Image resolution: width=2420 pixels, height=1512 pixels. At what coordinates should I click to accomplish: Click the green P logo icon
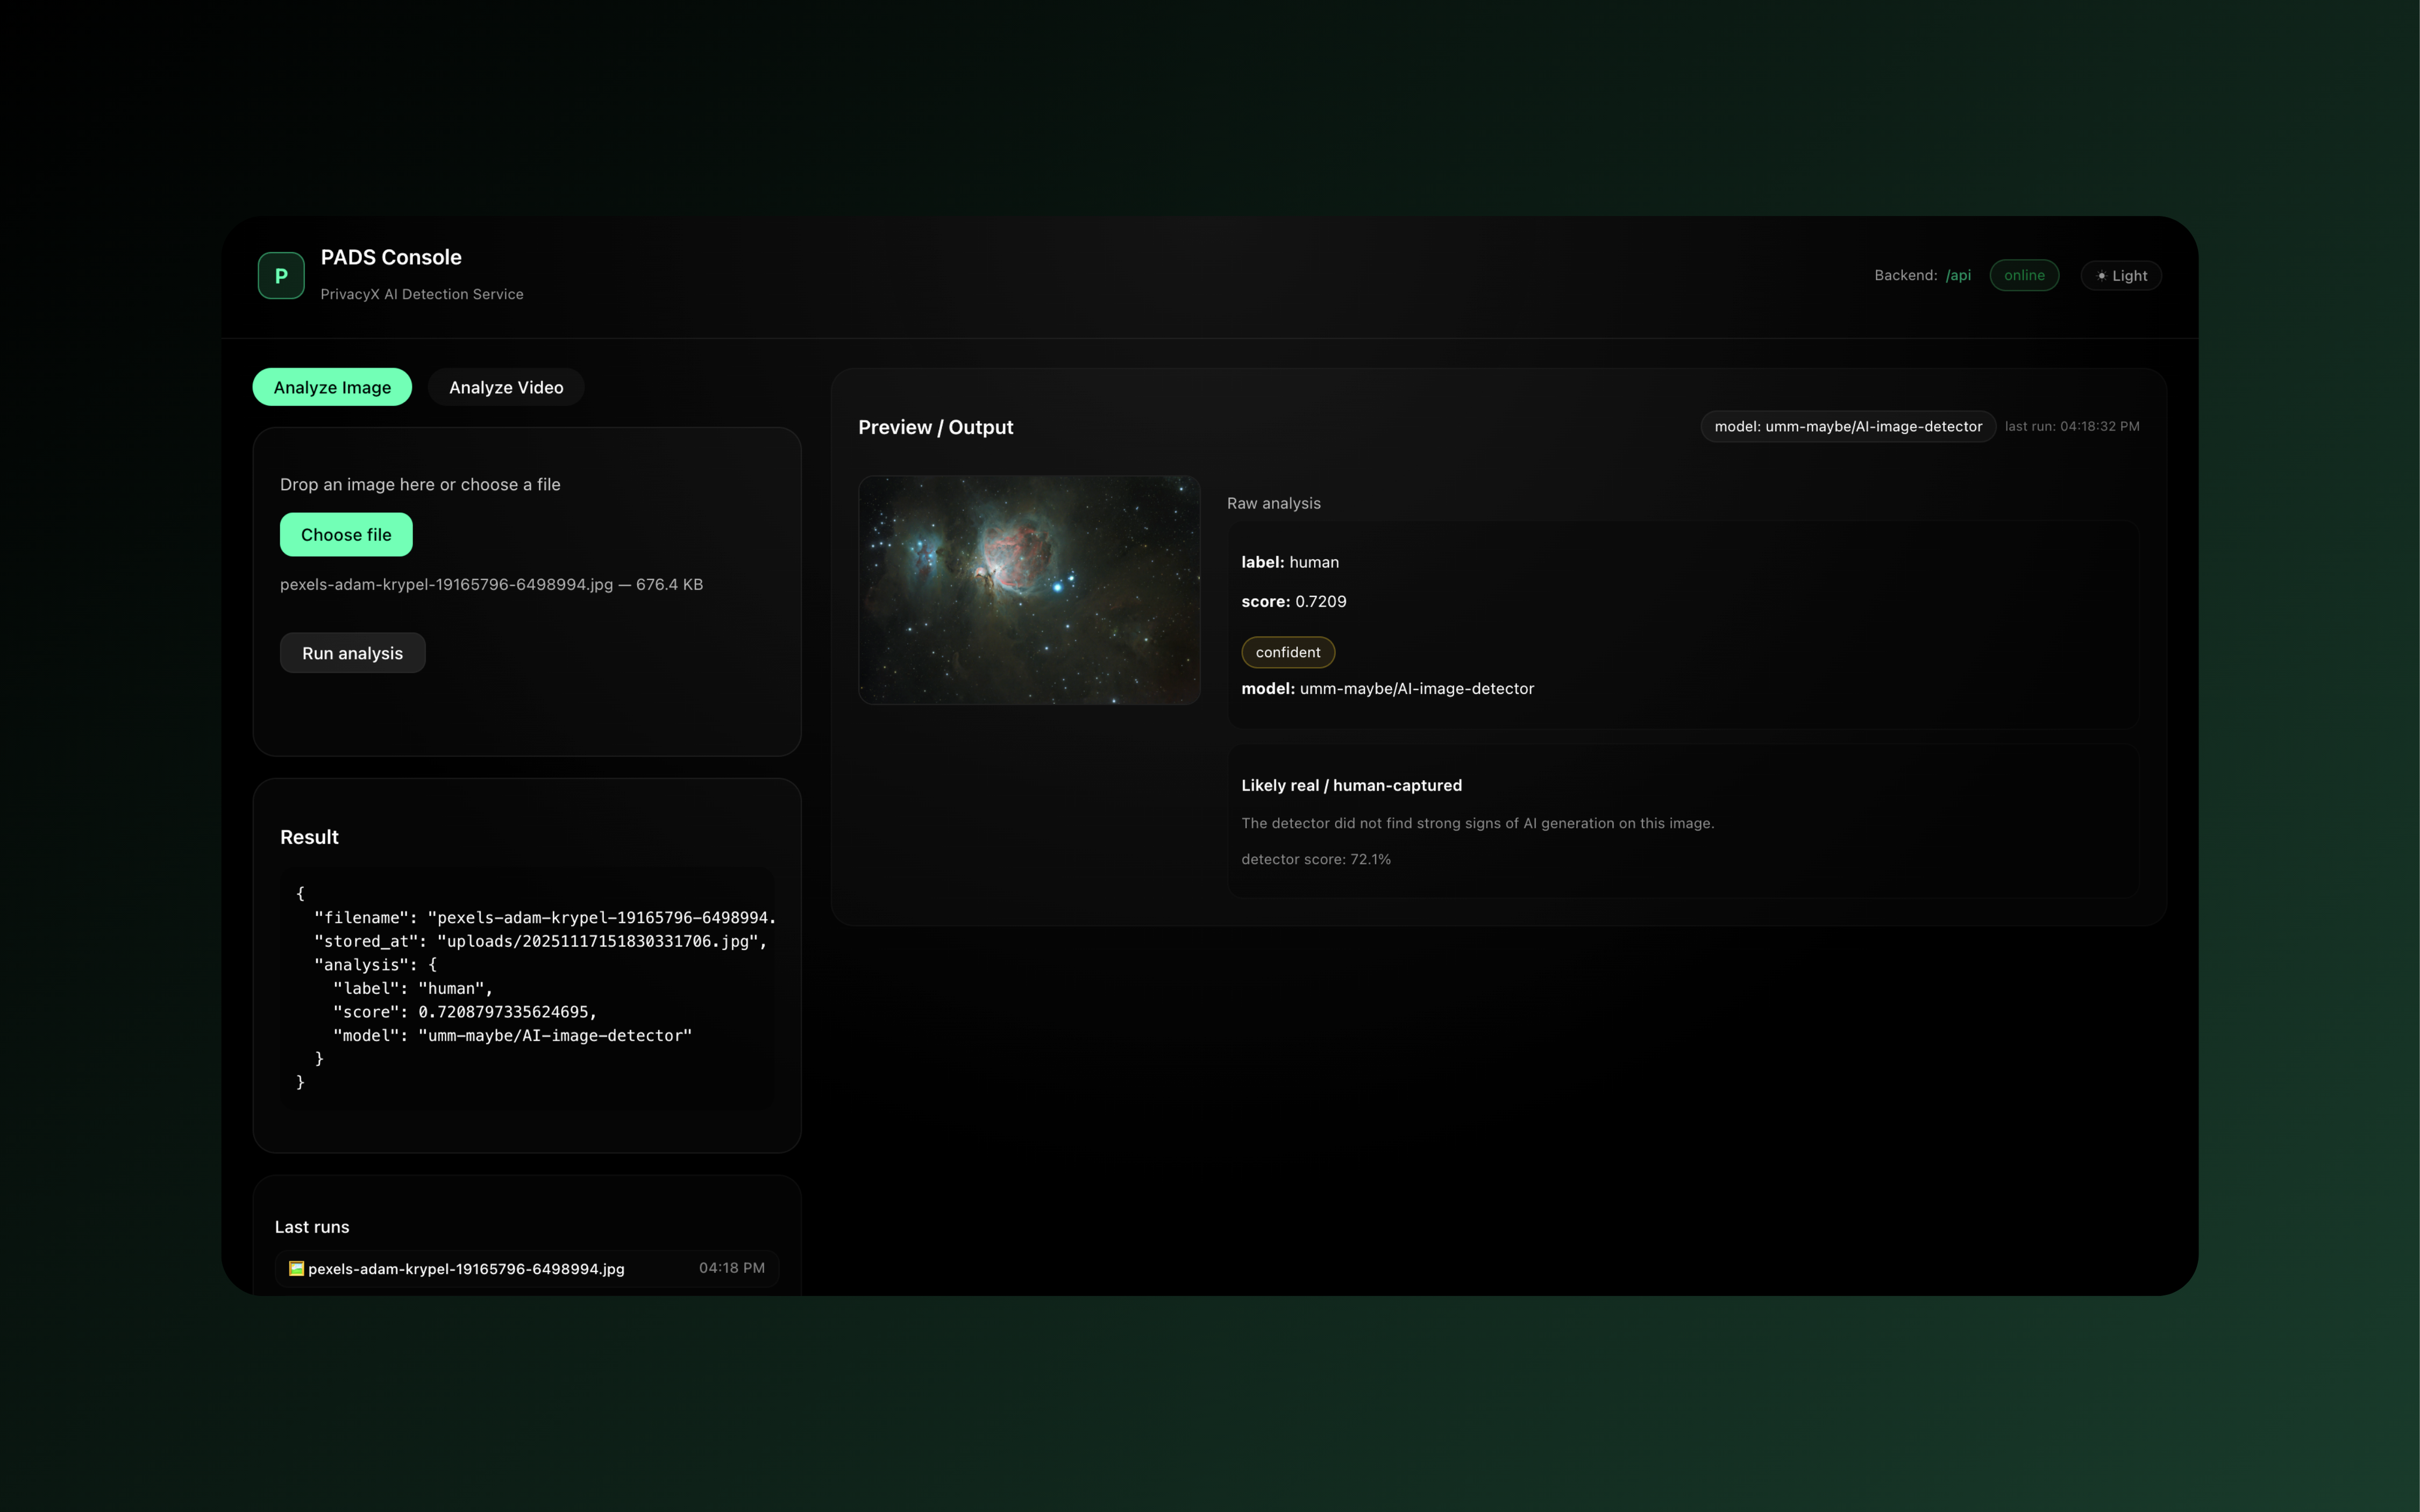281,275
